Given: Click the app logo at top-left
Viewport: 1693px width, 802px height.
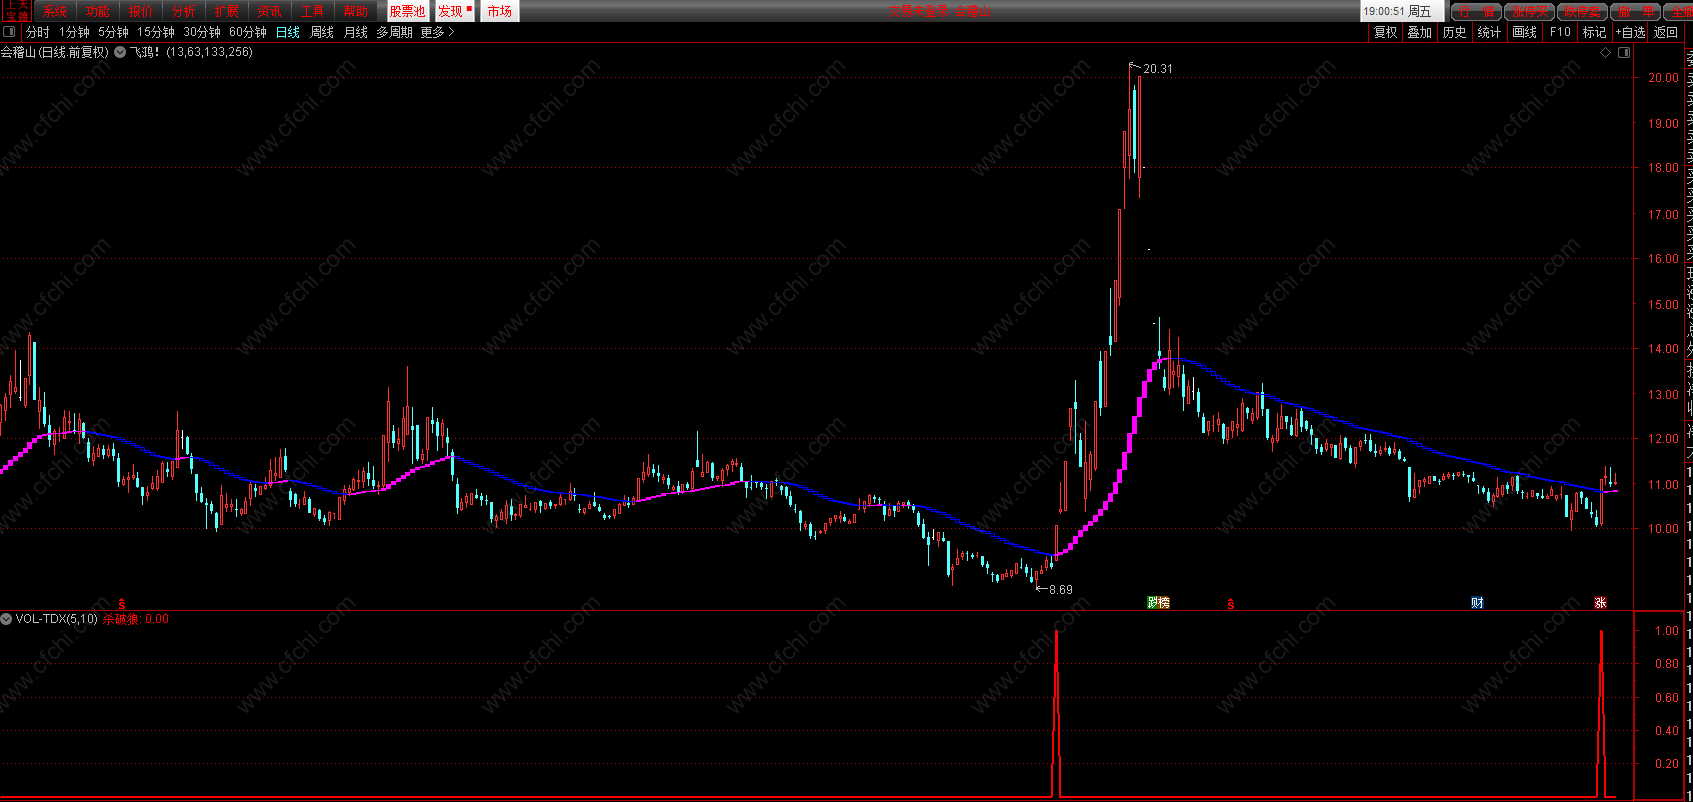Looking at the screenshot, I should (16, 11).
